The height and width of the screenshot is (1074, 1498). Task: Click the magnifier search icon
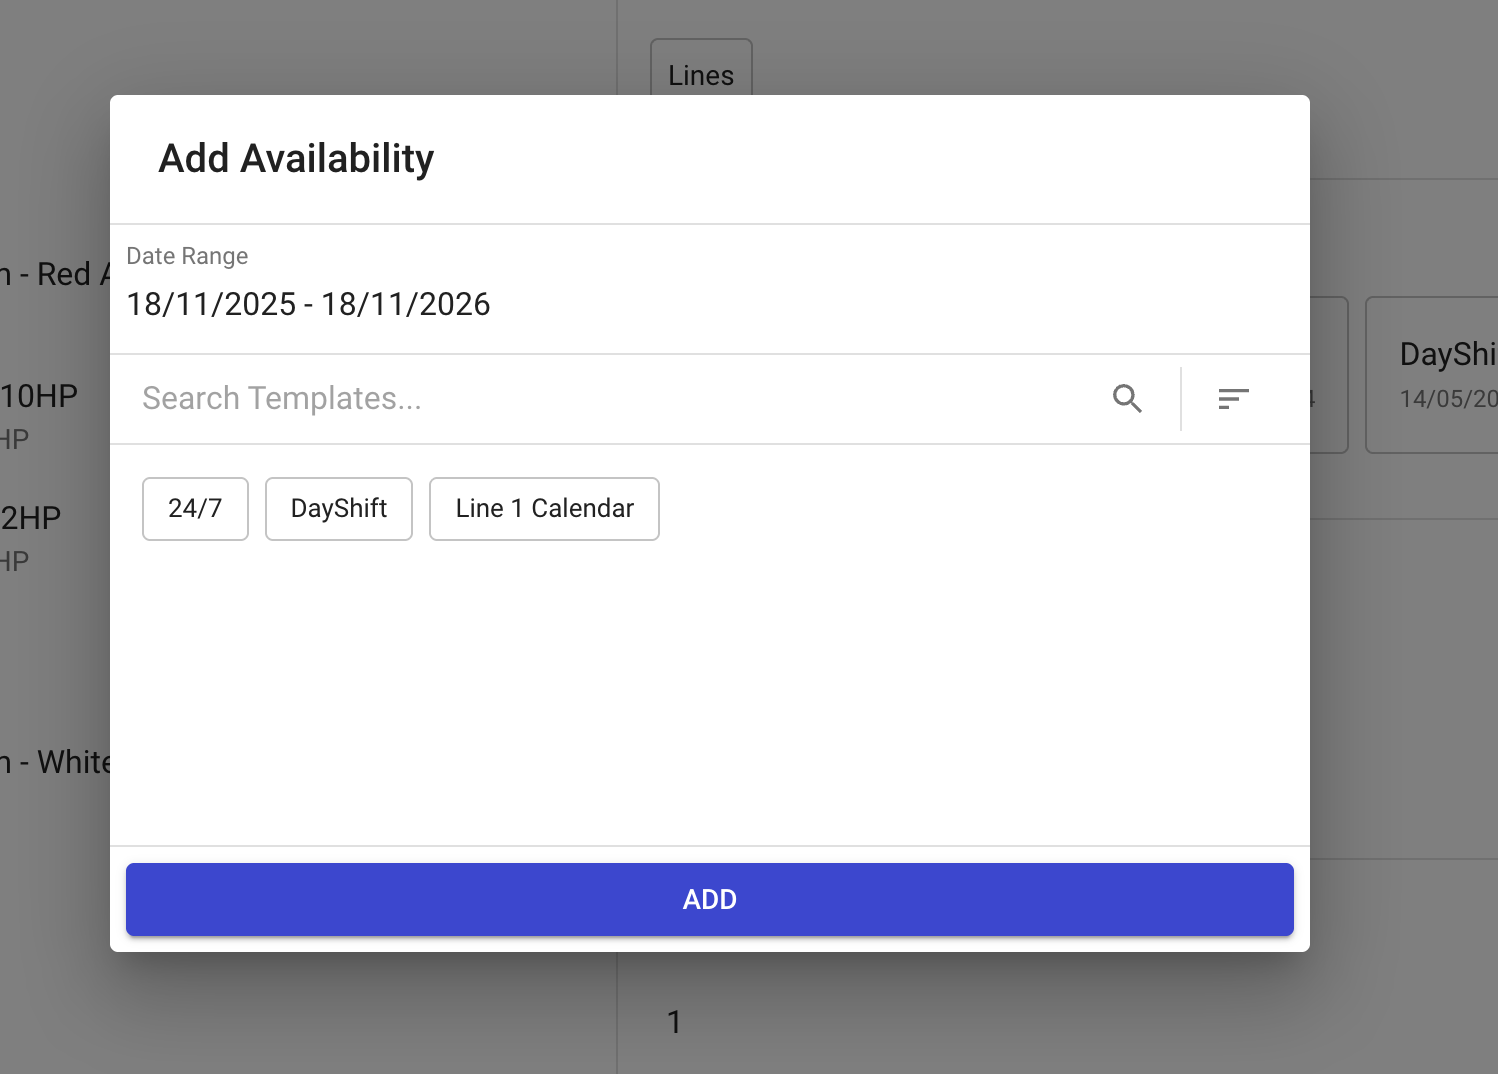tap(1127, 399)
